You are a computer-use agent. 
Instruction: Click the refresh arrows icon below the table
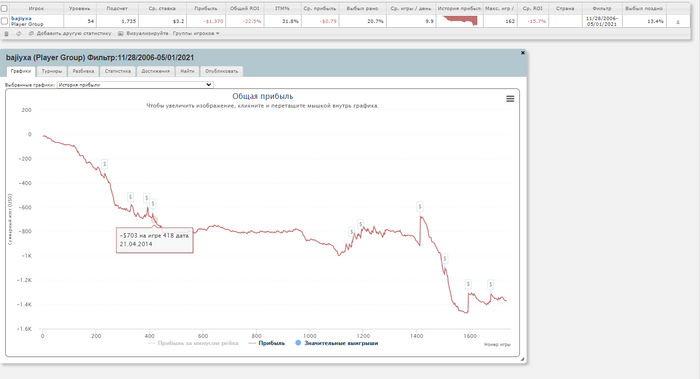(x=19, y=33)
